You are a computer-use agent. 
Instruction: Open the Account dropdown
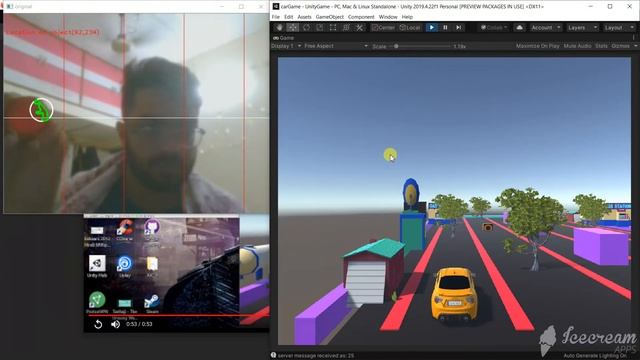coord(546,27)
